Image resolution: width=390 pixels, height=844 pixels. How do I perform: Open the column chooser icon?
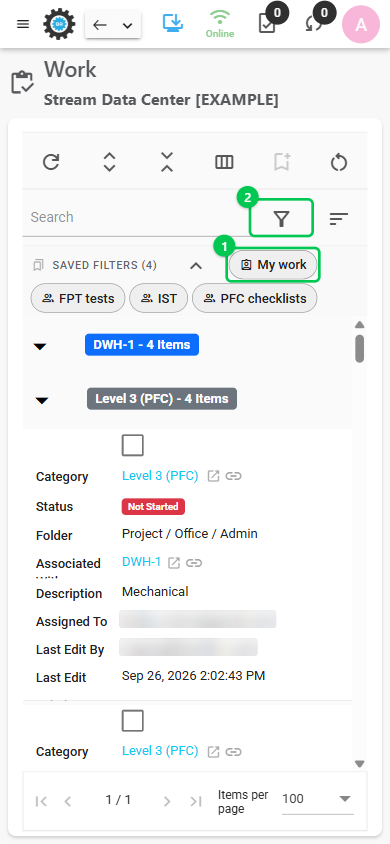(x=224, y=162)
